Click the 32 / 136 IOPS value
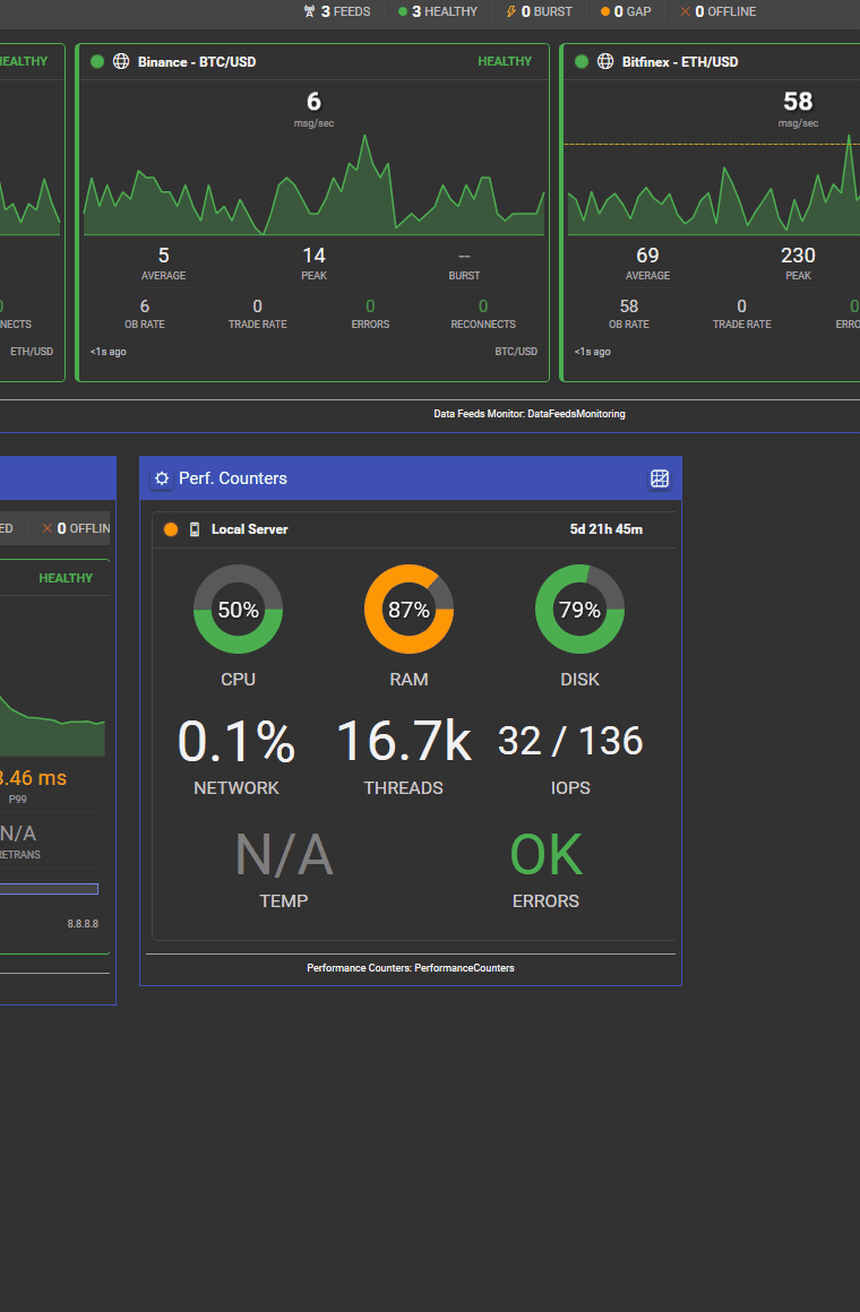This screenshot has height=1312, width=860. (x=571, y=741)
